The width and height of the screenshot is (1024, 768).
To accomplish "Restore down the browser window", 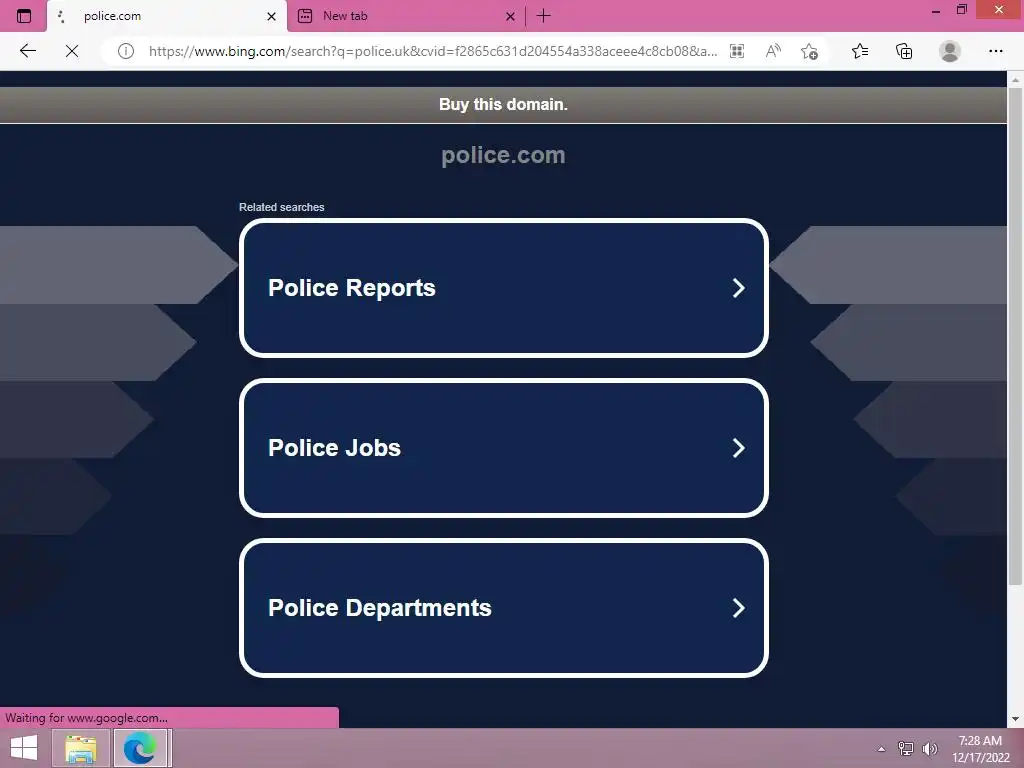I will pos(962,10).
